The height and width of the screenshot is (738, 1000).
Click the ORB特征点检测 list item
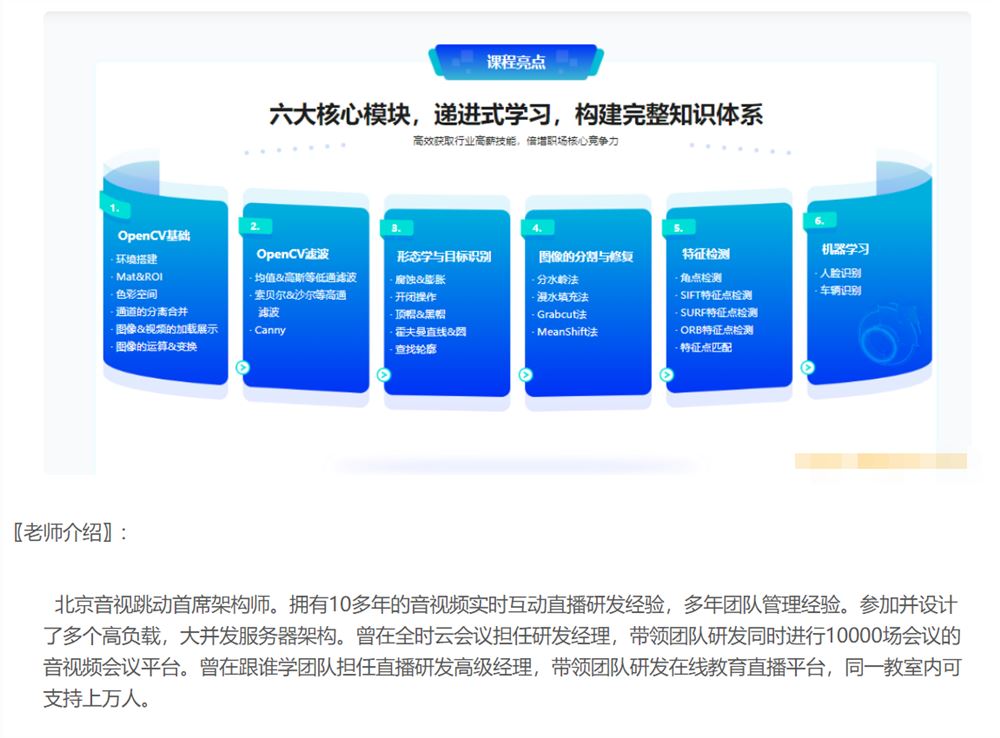coord(717,330)
